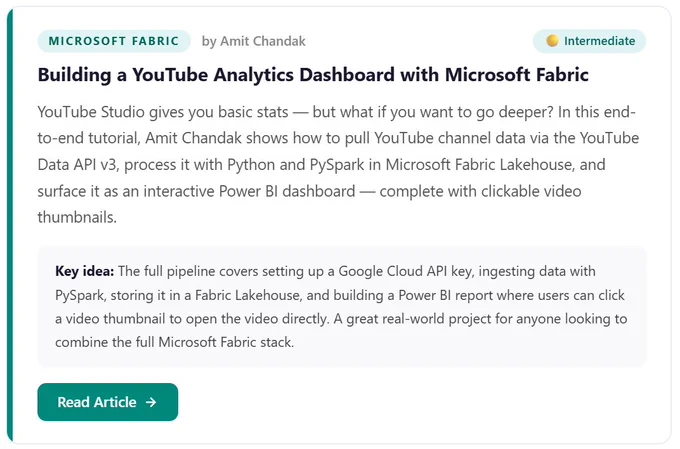Click the bold 'Key idea:' label
This screenshot has height=449, width=680.
click(85, 271)
